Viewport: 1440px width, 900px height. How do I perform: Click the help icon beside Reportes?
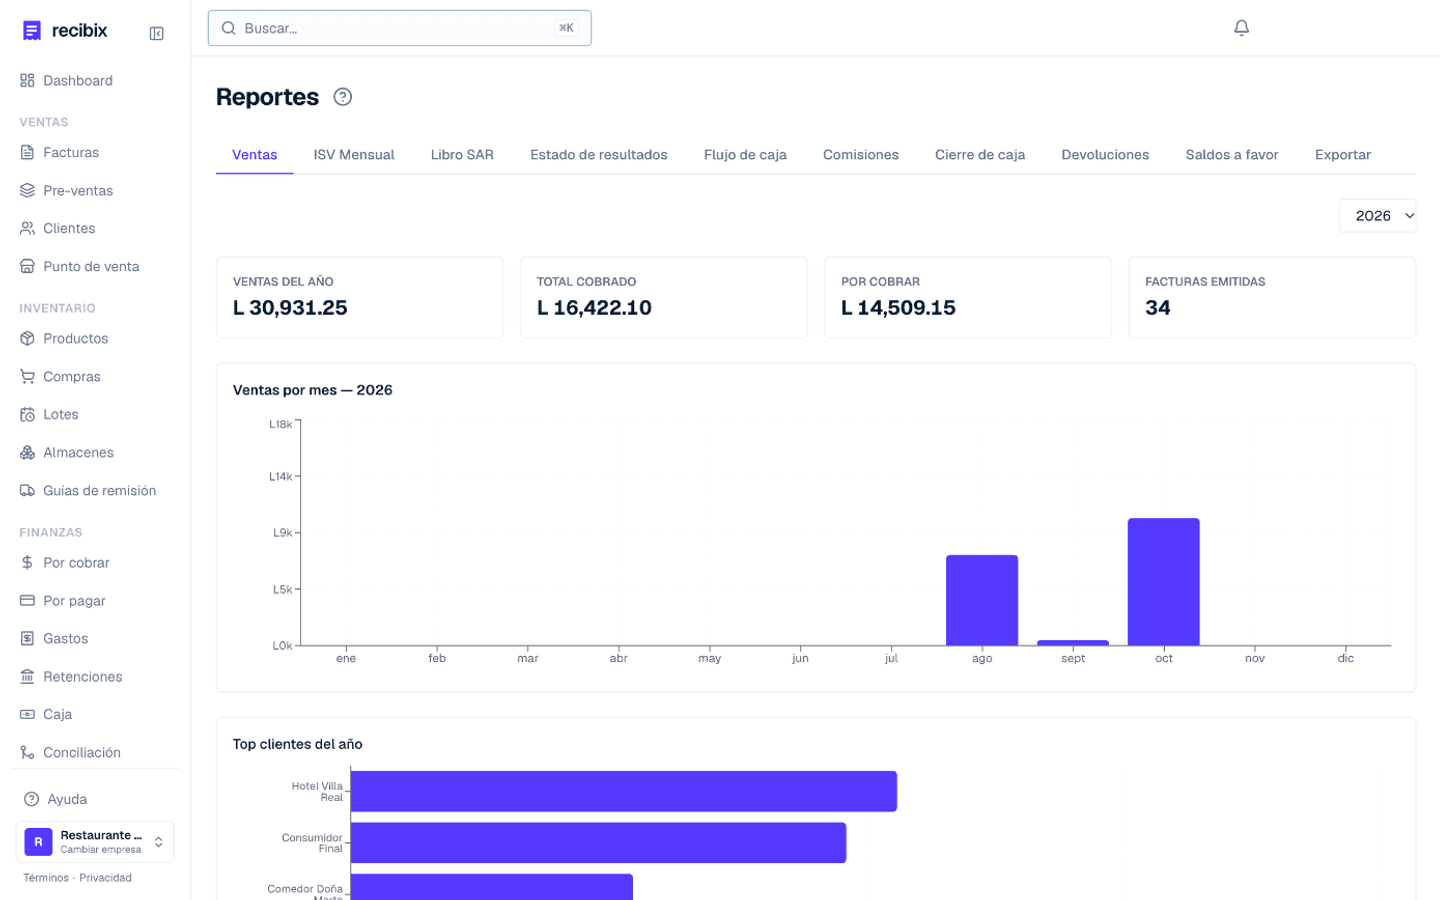point(343,97)
